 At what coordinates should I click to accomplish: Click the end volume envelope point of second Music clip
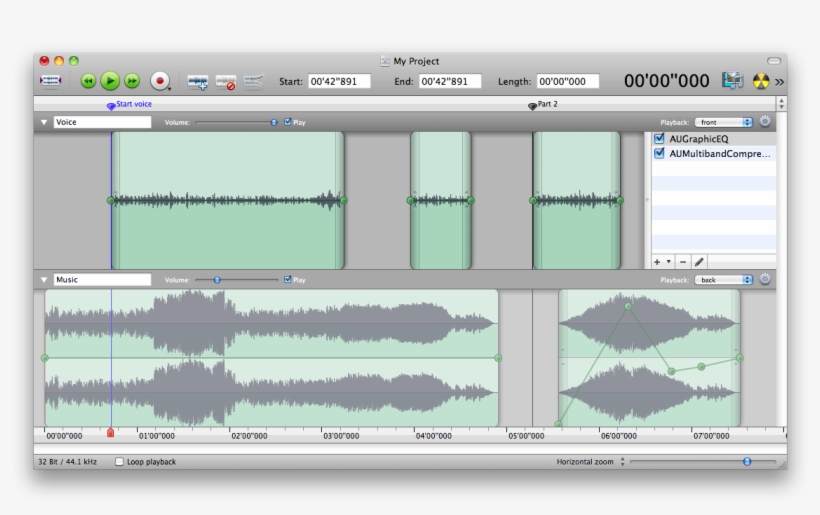(739, 358)
